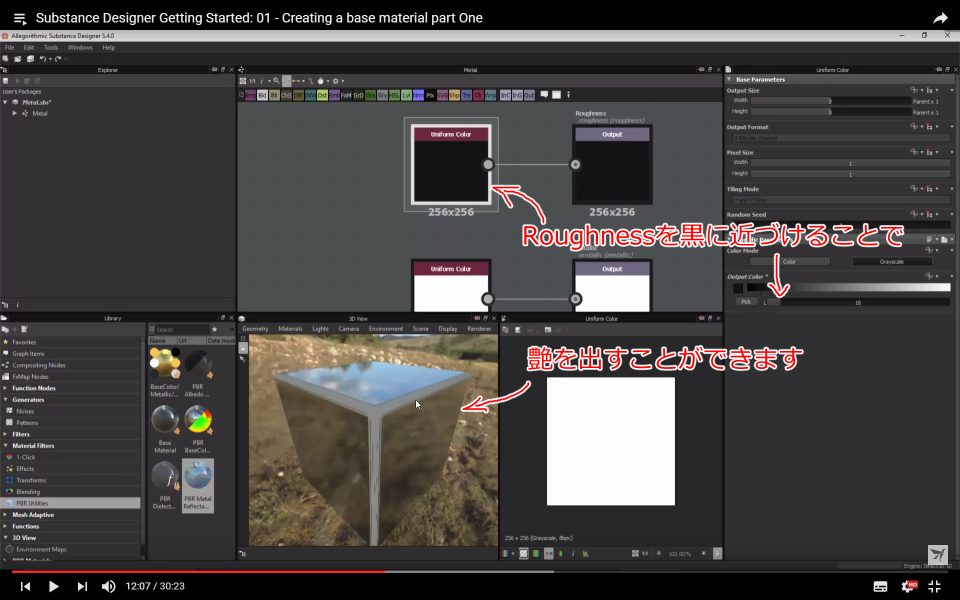The height and width of the screenshot is (600, 960).
Task: Expand Mesh Adaptive category in Library
Action: coord(6,515)
